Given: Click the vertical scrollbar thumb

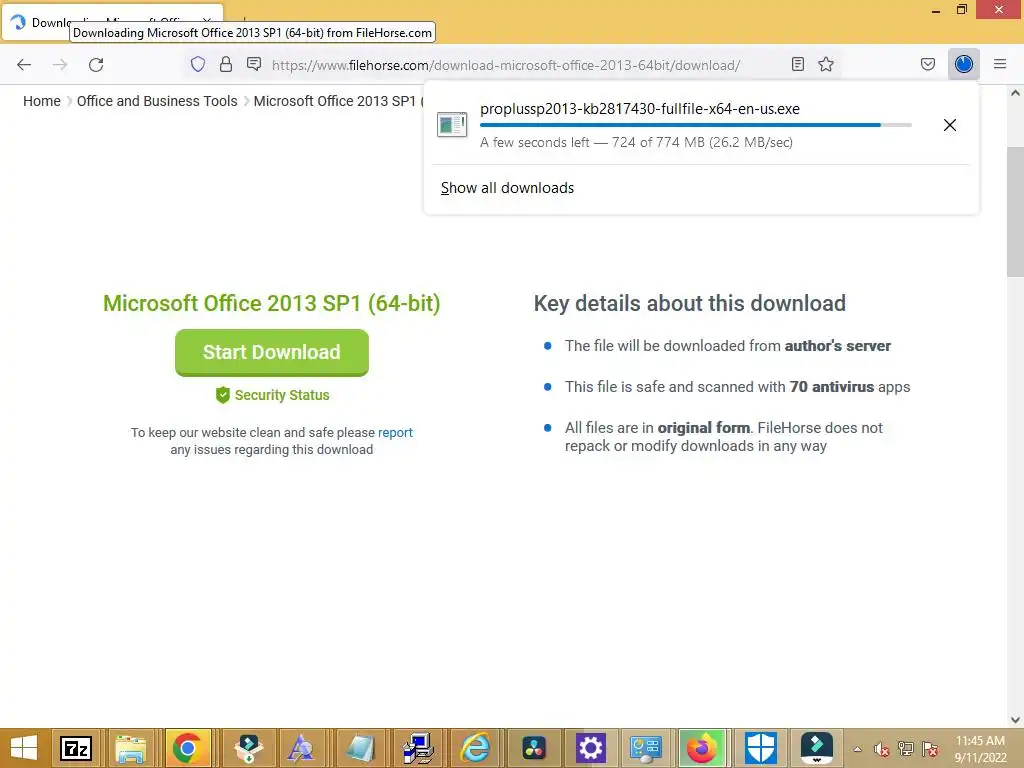Looking at the screenshot, I should (x=1015, y=212).
